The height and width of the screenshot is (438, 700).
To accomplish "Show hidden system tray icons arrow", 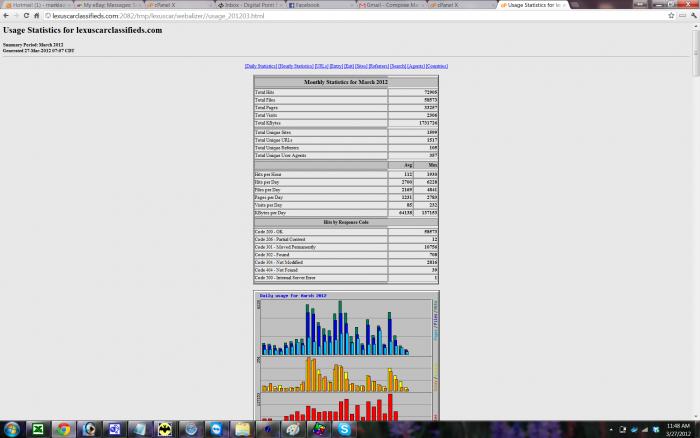I will [611, 430].
